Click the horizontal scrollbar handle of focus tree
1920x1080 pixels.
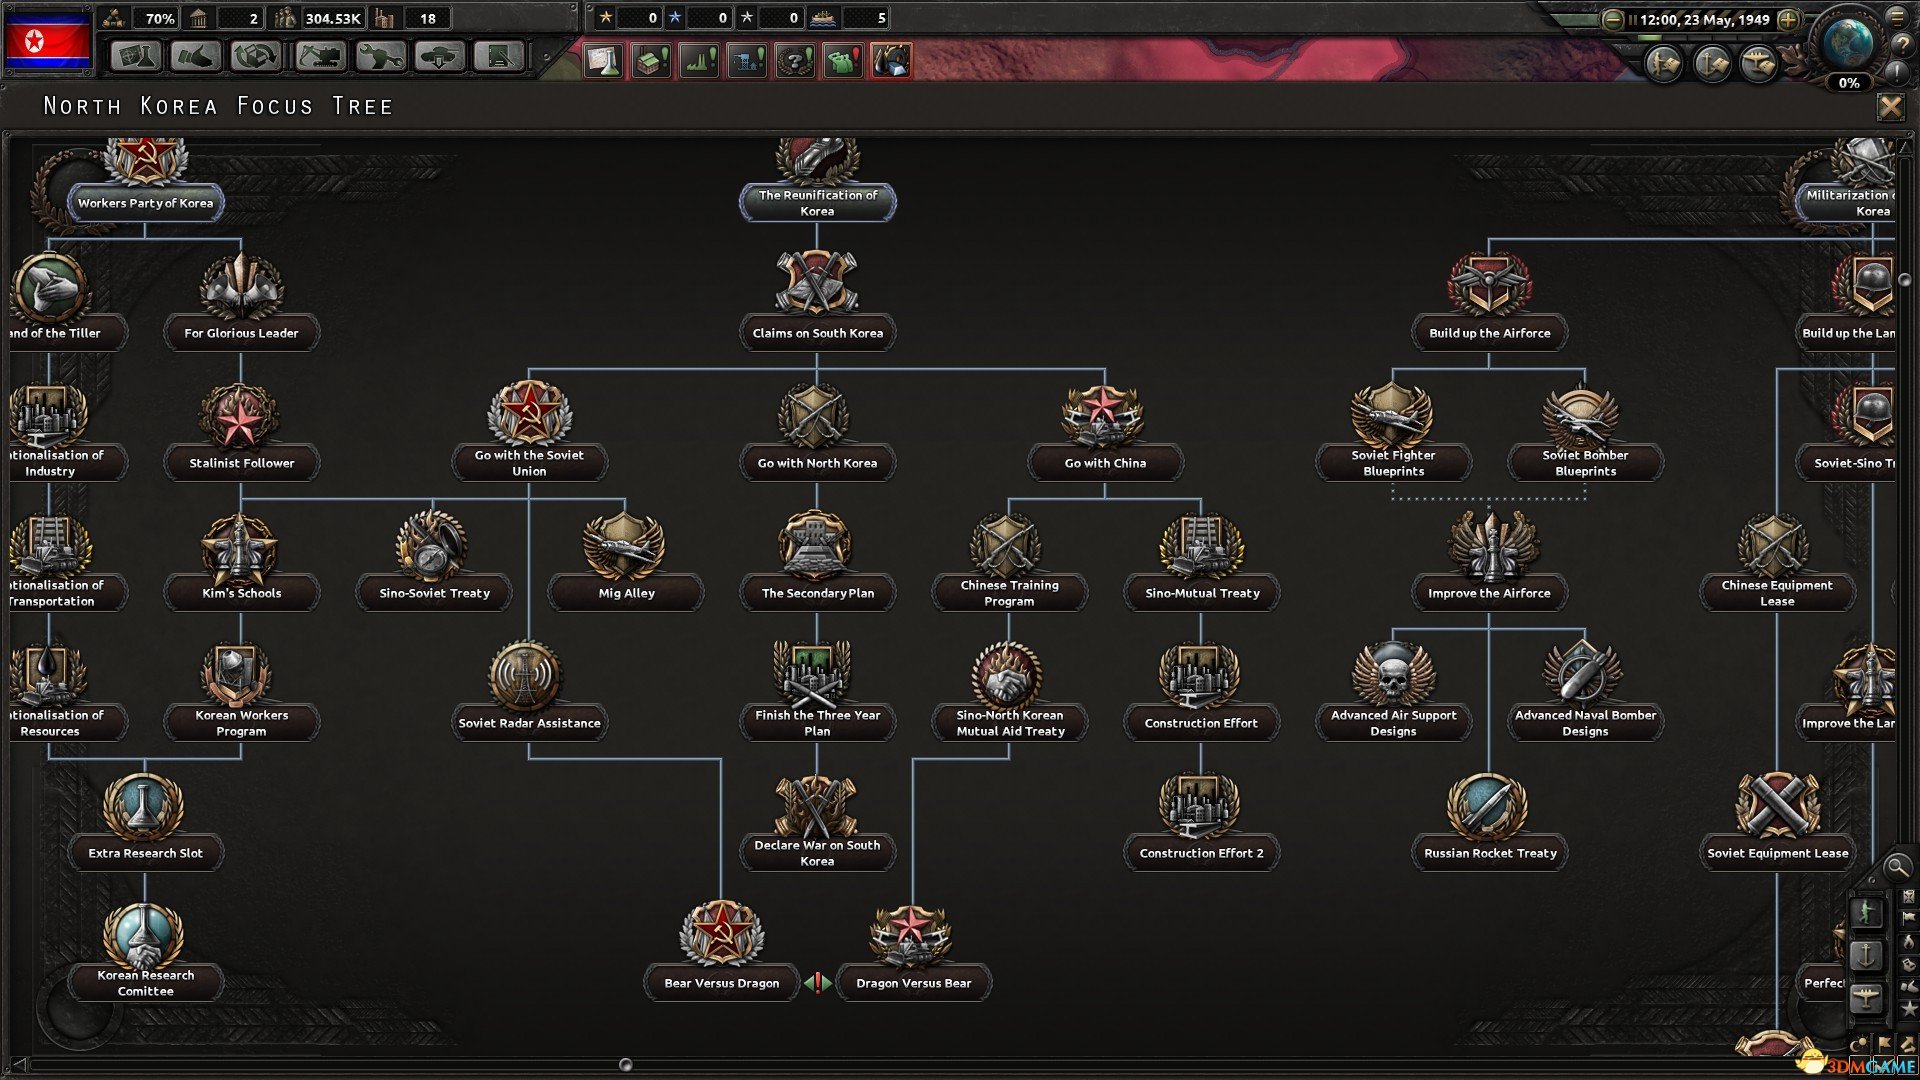(626, 1065)
